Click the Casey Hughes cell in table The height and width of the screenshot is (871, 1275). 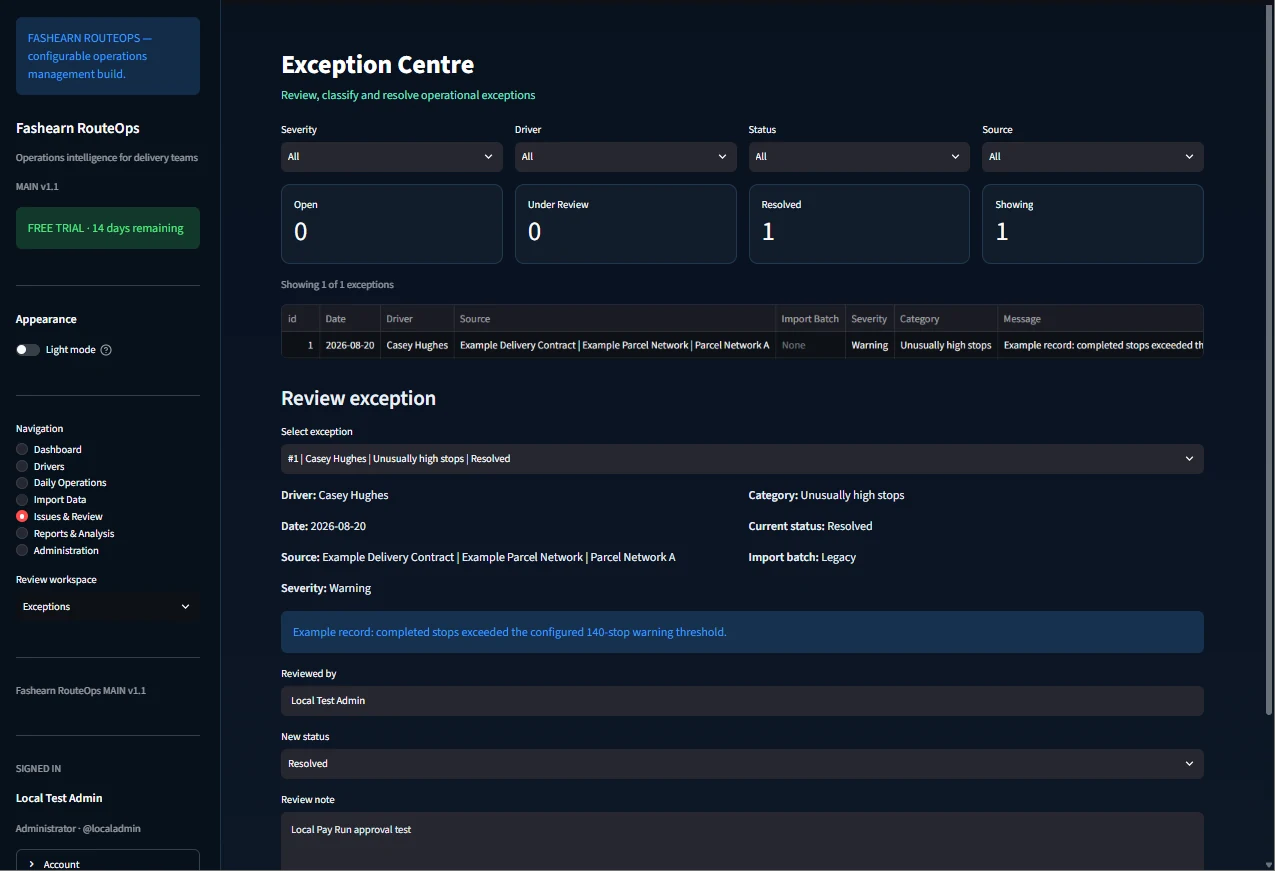(x=417, y=345)
